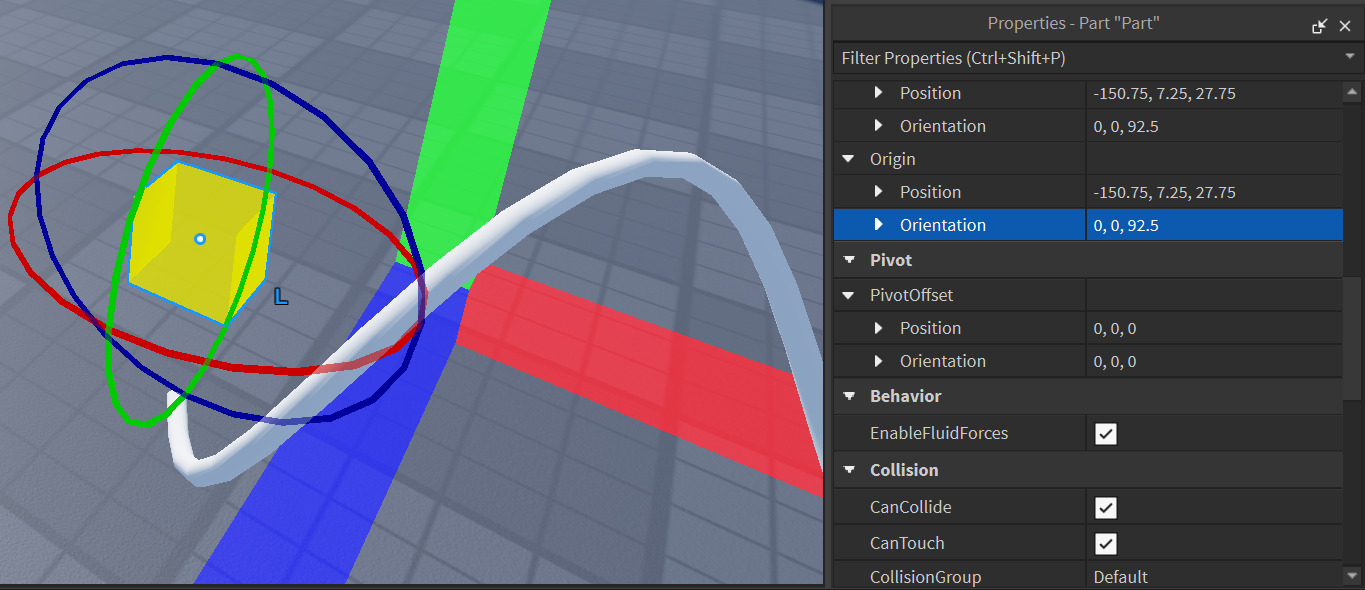Expand Position under Origin
This screenshot has width=1365, height=590.
coord(879,192)
